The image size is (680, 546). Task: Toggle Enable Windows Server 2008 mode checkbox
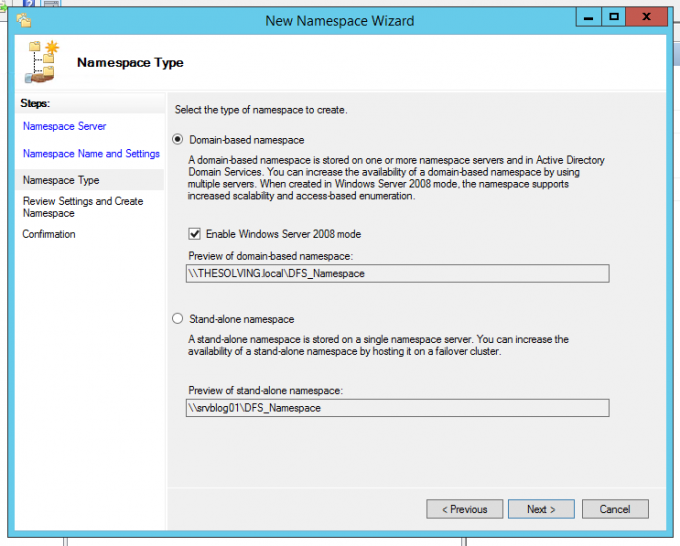(x=195, y=234)
